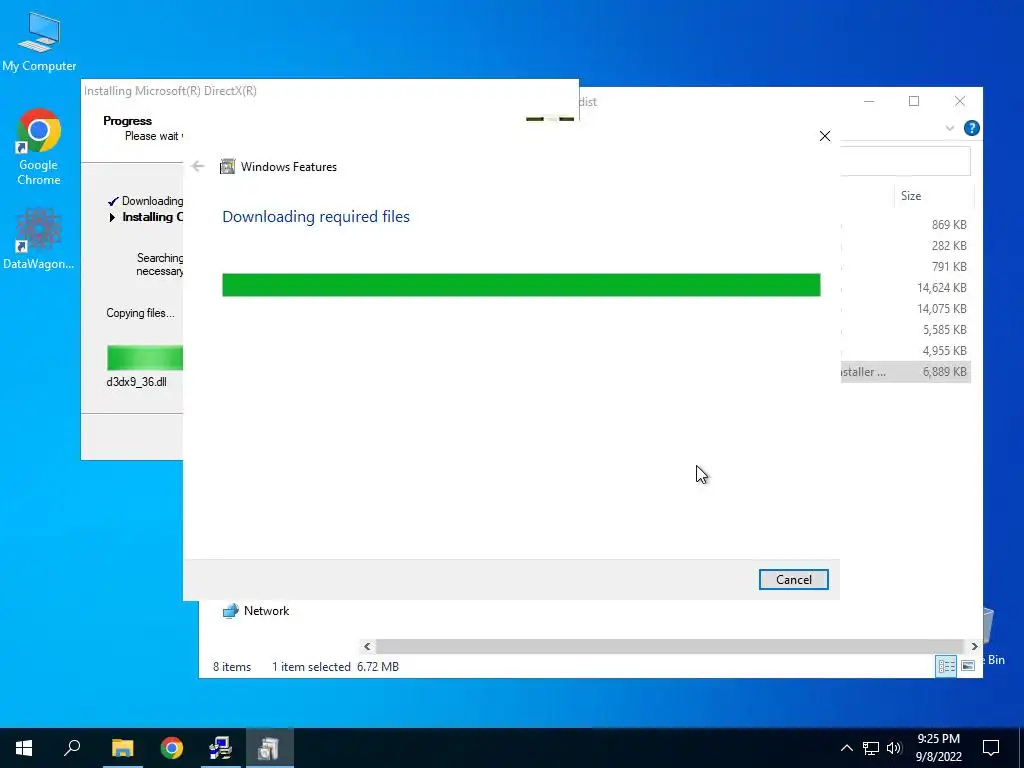Open Explorer help question mark icon
The width and height of the screenshot is (1024, 768).
pos(971,128)
